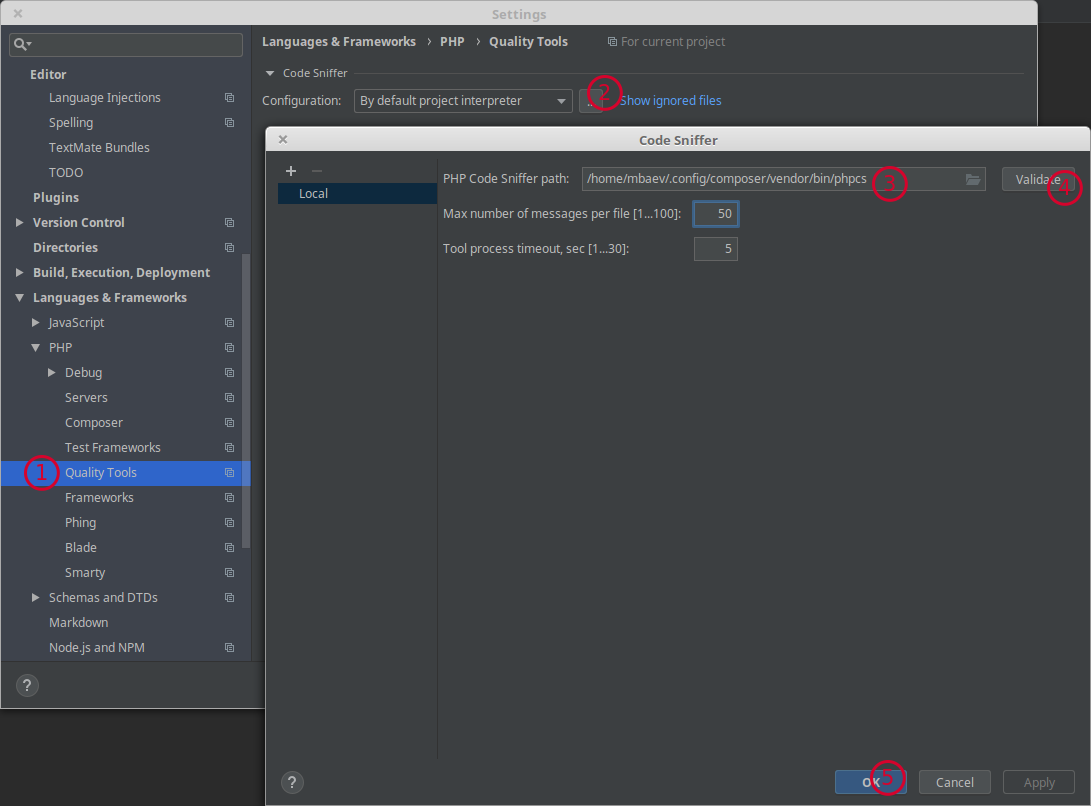Click project-level icon next to Language Injections
Viewport: 1091px width, 806px height.
tap(229, 98)
